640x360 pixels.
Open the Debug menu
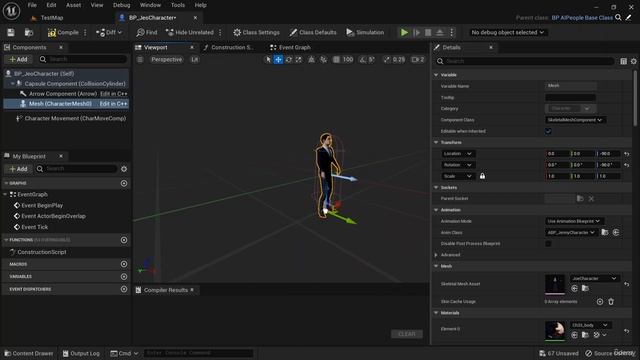coord(121,5)
